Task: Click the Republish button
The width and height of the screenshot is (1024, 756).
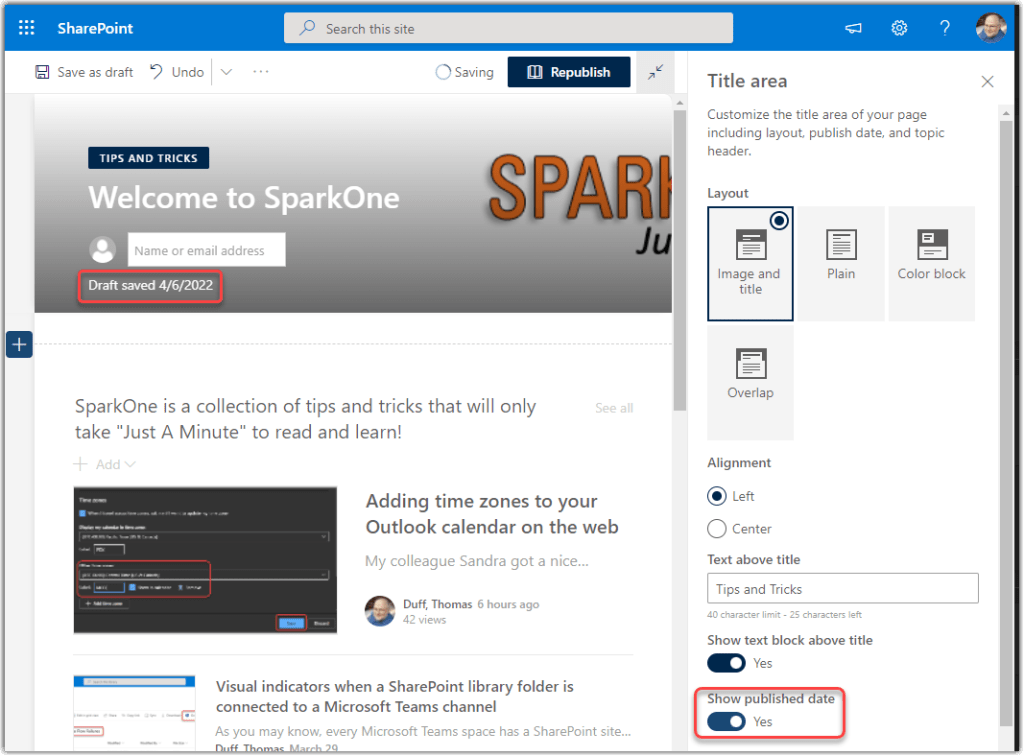Action: click(568, 72)
